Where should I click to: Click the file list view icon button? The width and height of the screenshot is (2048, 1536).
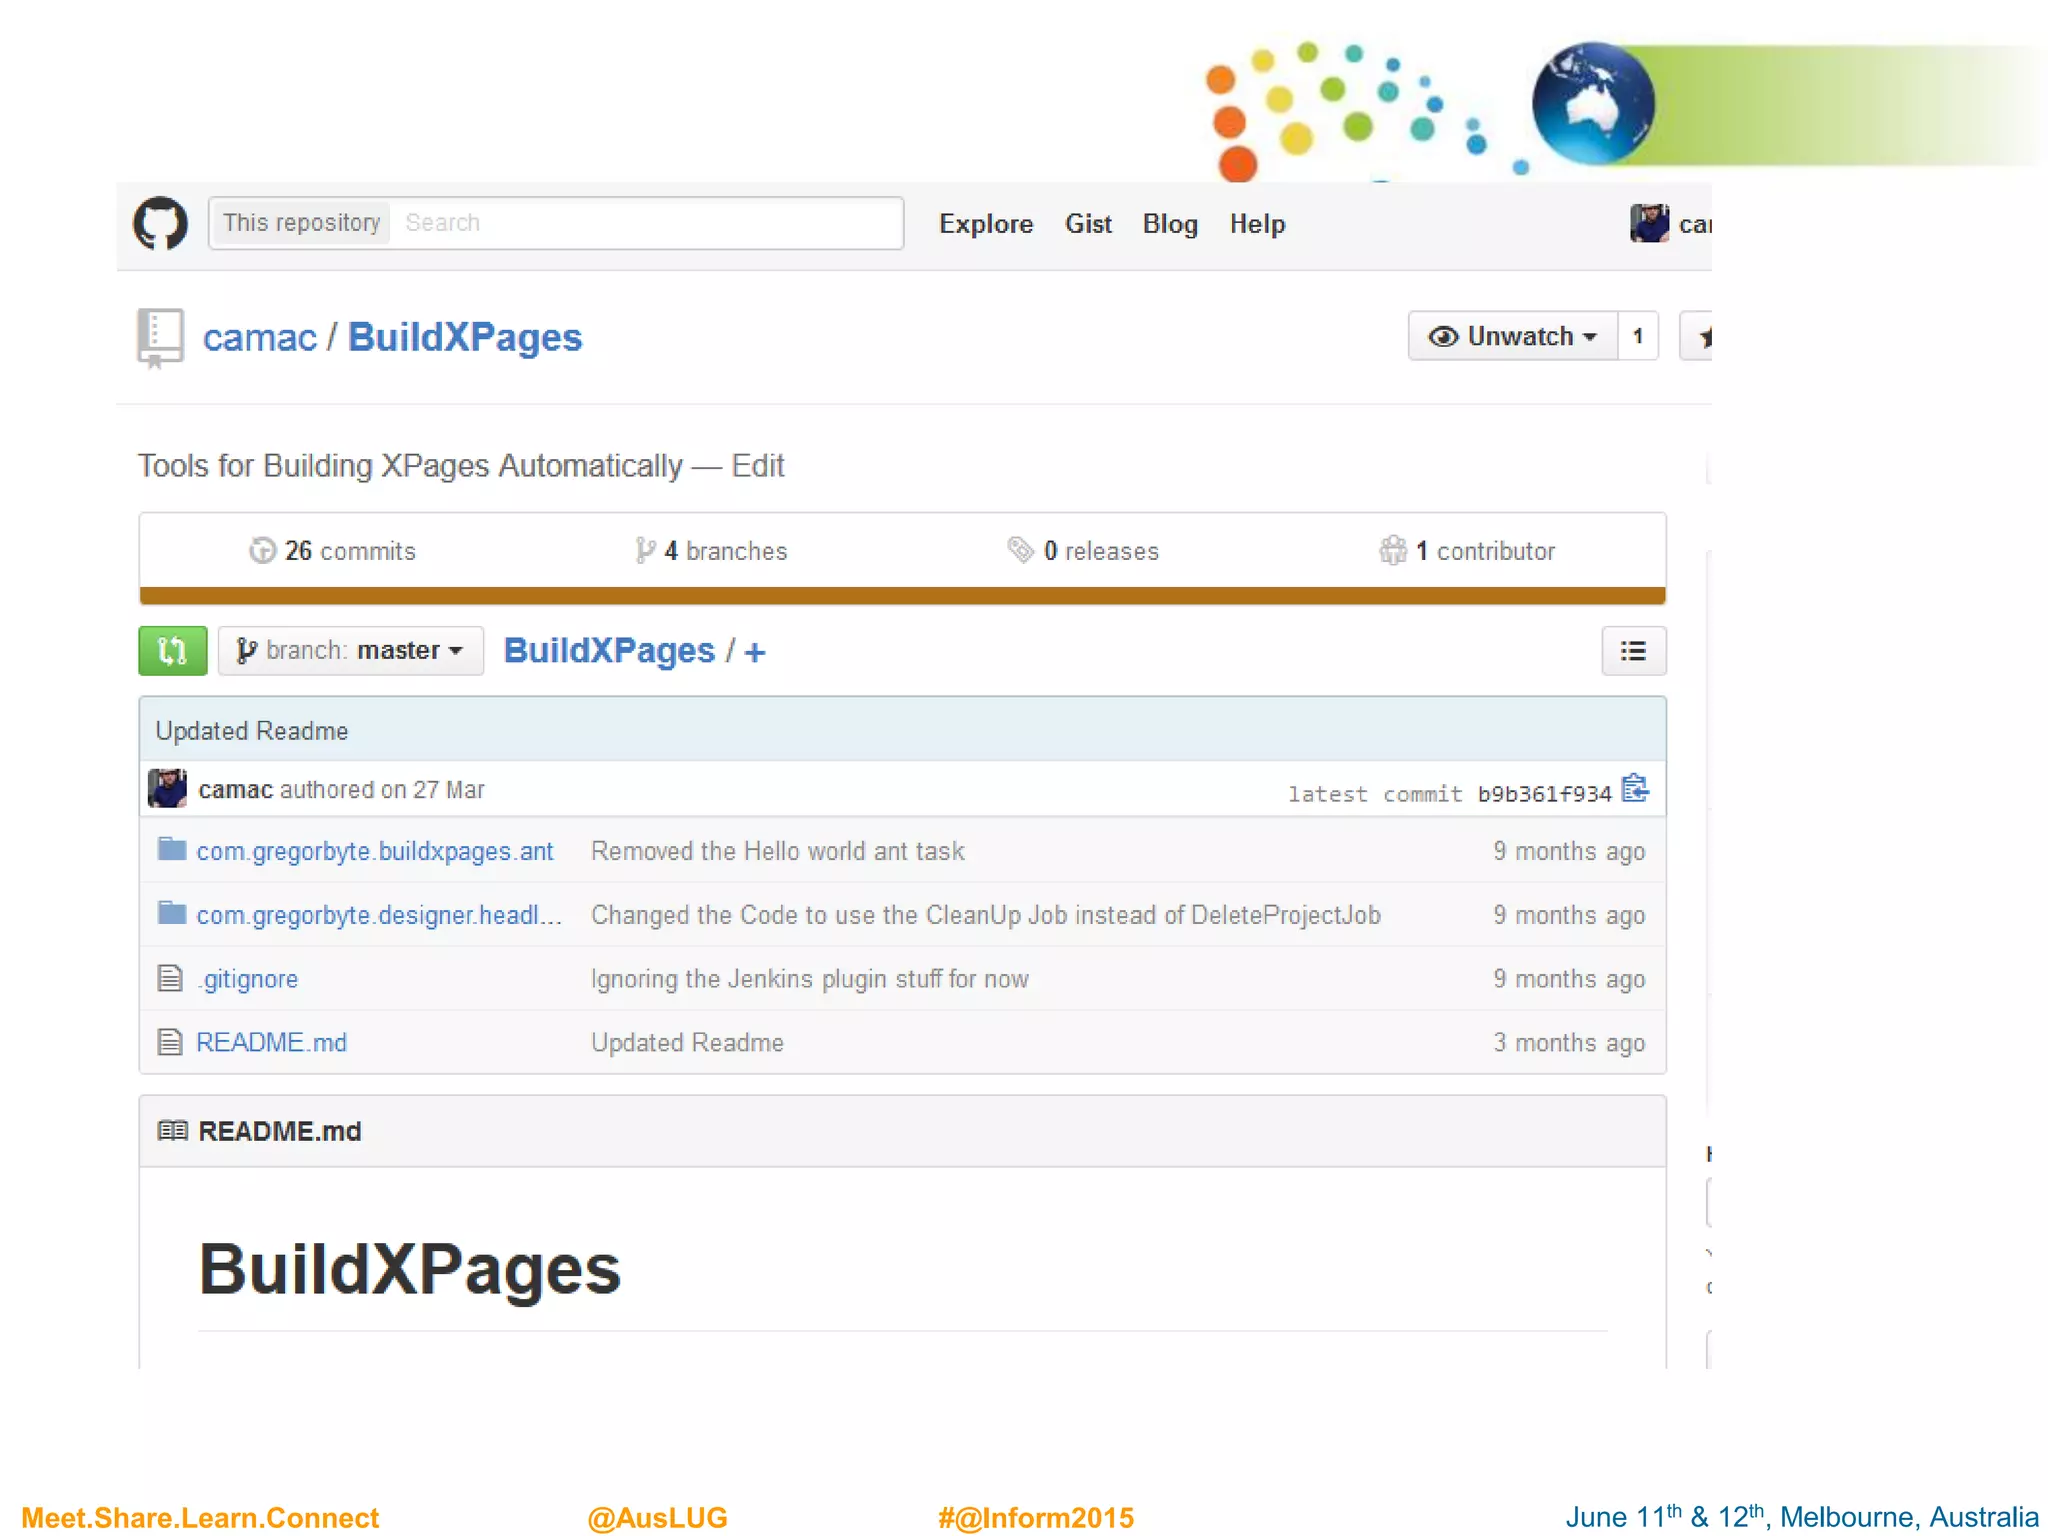(1632, 651)
